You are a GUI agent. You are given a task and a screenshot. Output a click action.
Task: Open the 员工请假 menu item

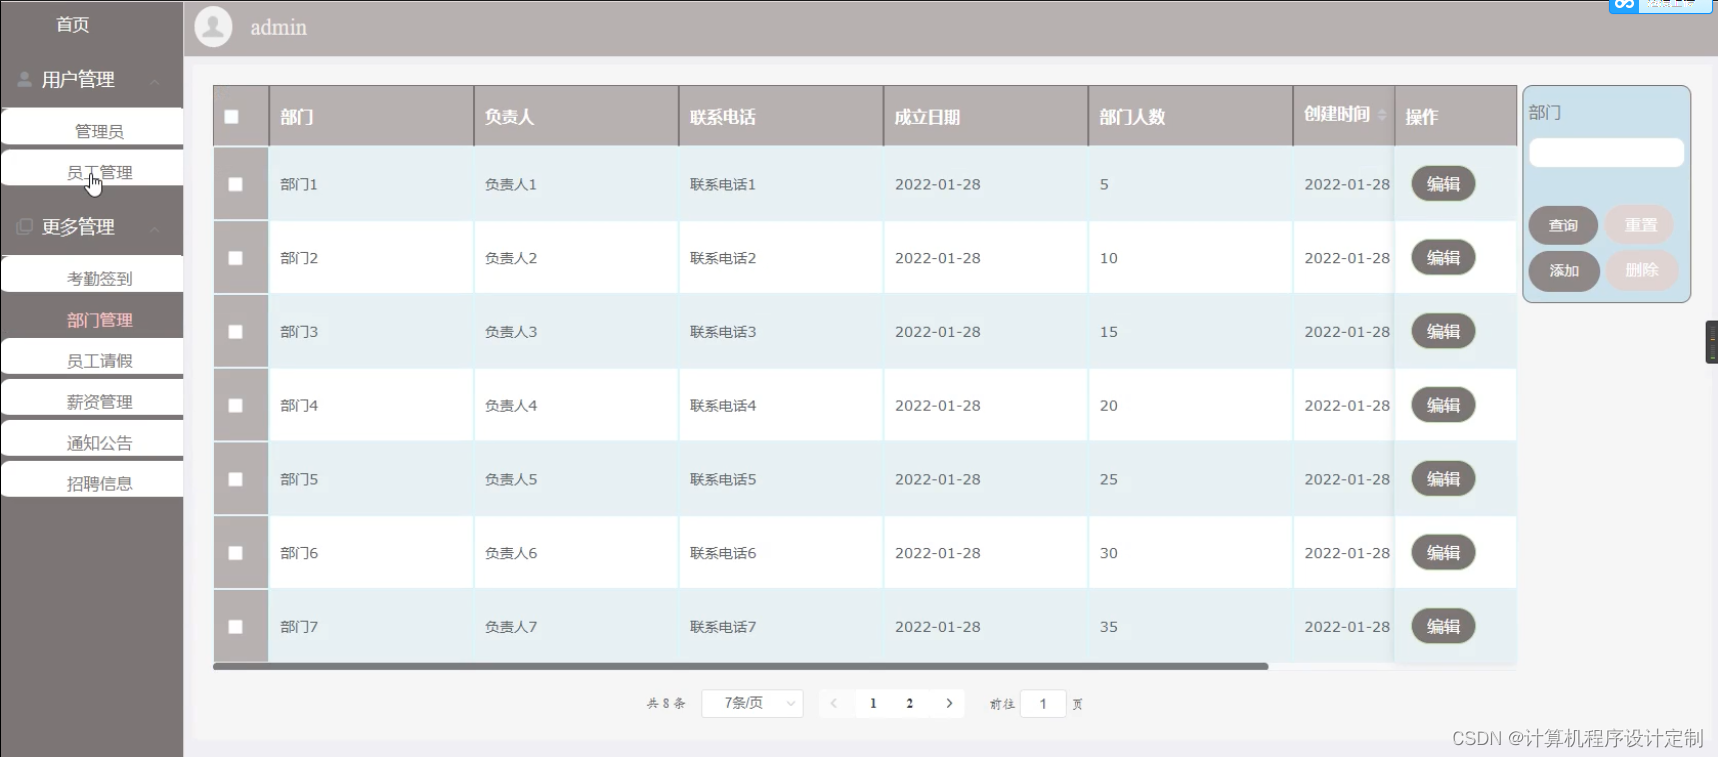tap(92, 357)
